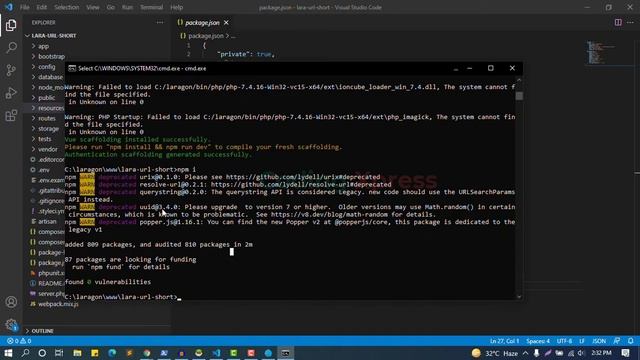The image size is (640, 360).
Task: Expand the tests folder
Action: pyautogui.click(x=44, y=139)
